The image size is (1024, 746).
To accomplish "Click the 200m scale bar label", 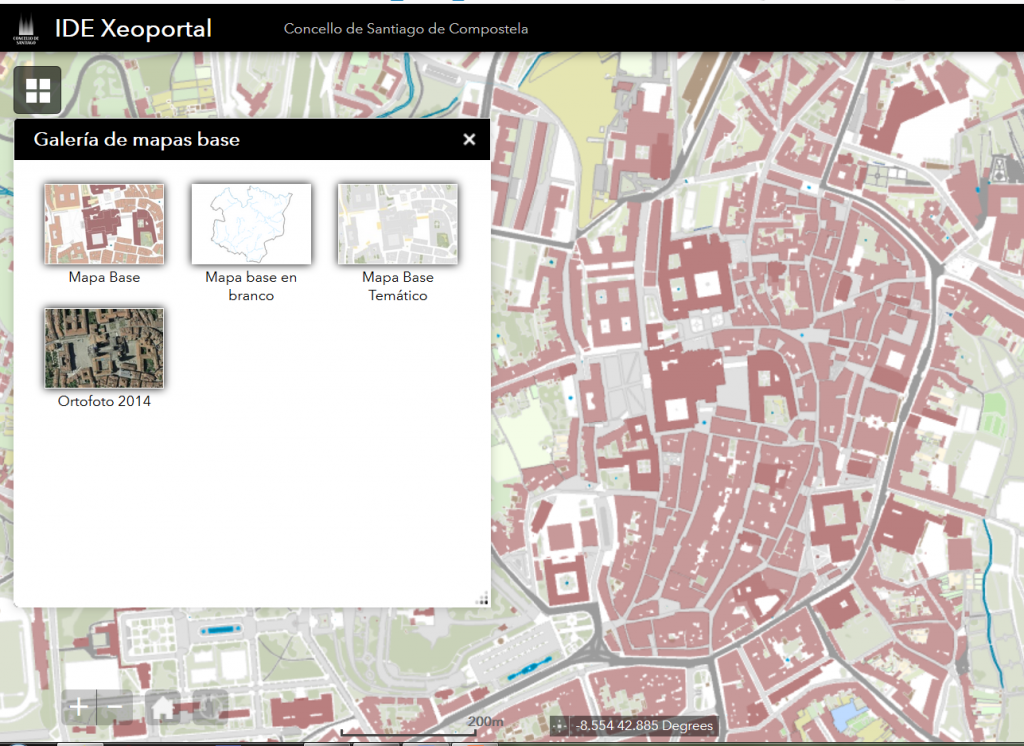I will pyautogui.click(x=485, y=721).
